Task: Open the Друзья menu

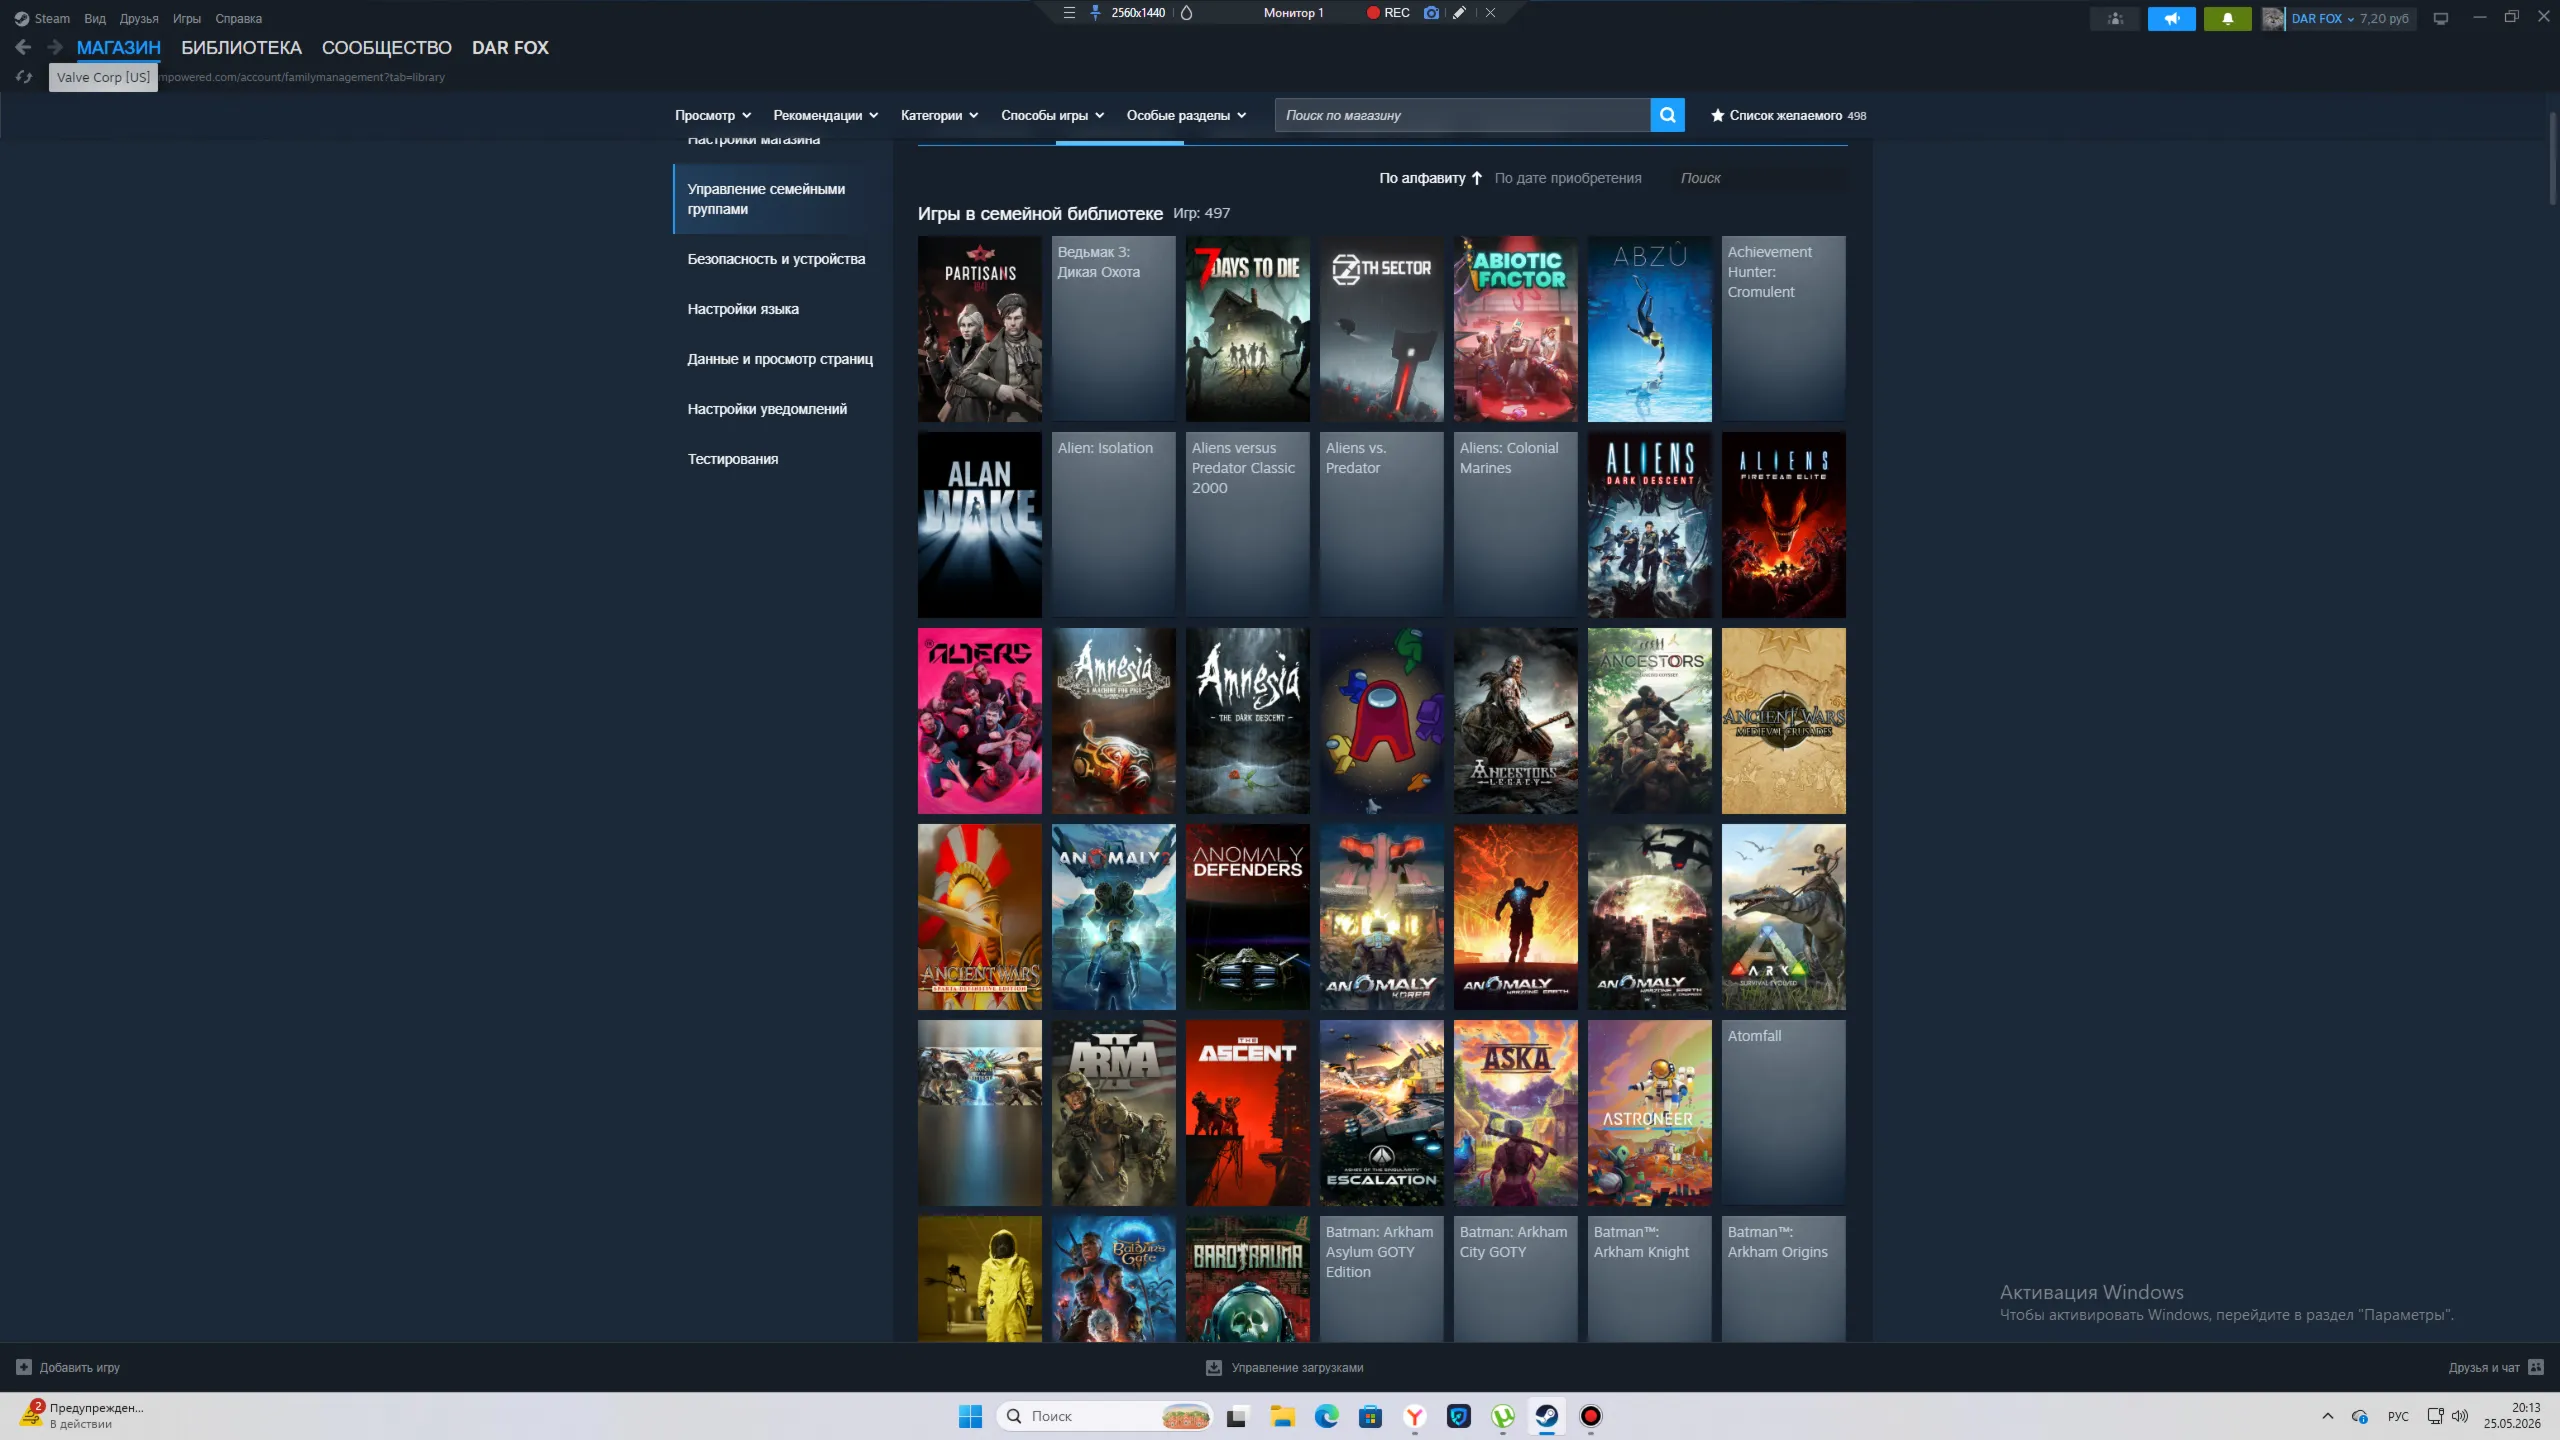Action: point(139,18)
